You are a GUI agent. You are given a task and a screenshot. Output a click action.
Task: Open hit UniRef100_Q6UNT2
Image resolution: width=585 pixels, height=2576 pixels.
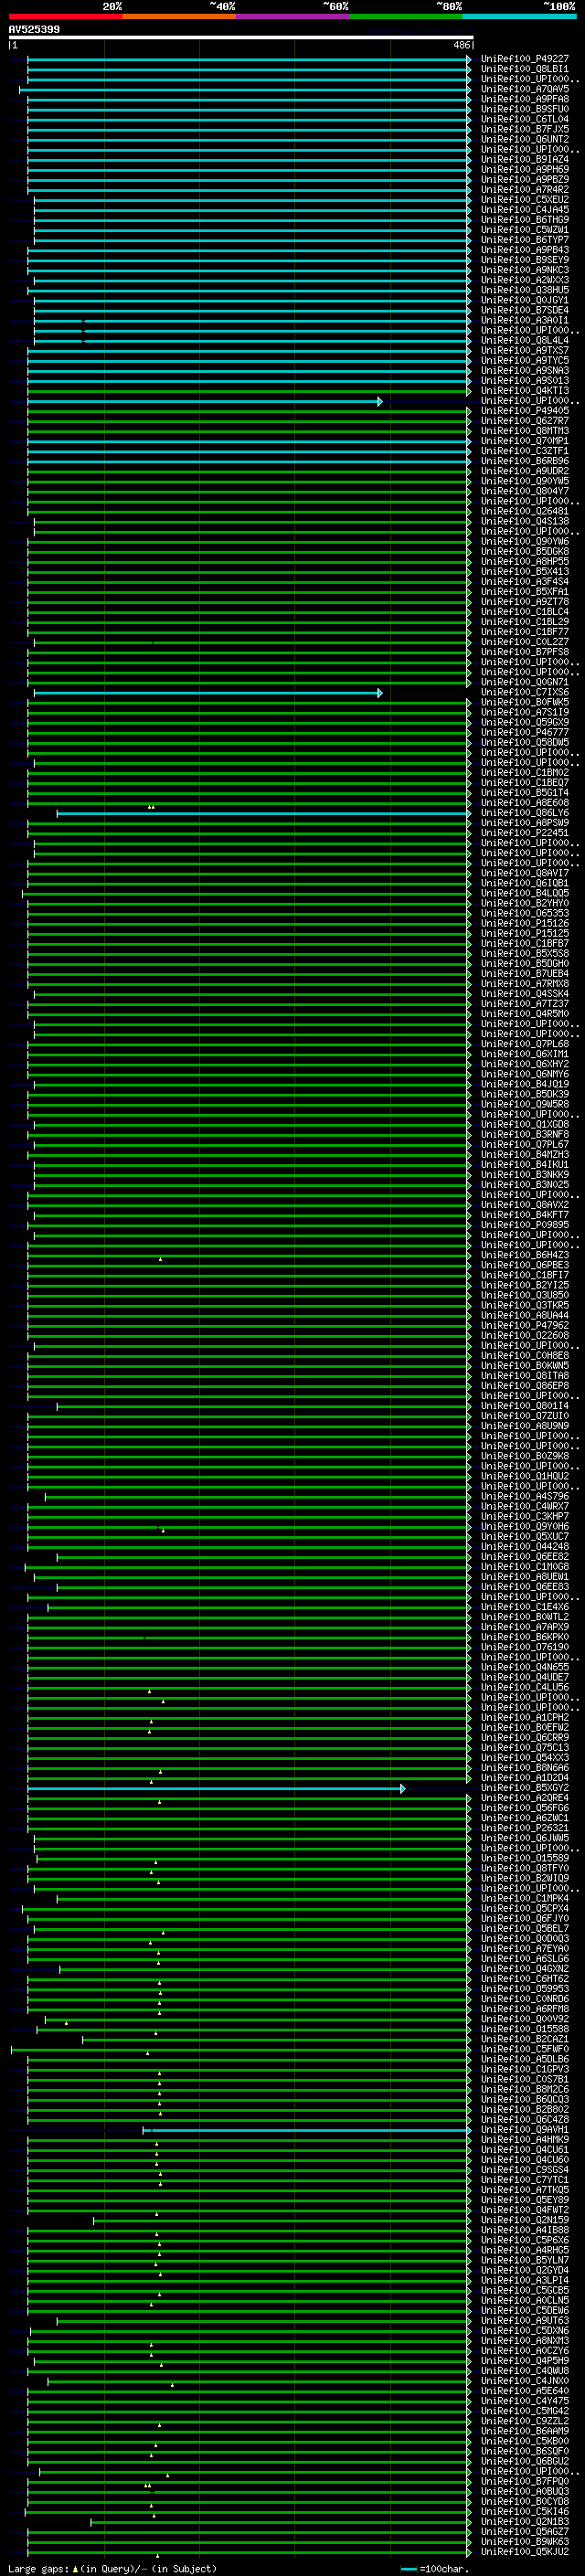[525, 139]
